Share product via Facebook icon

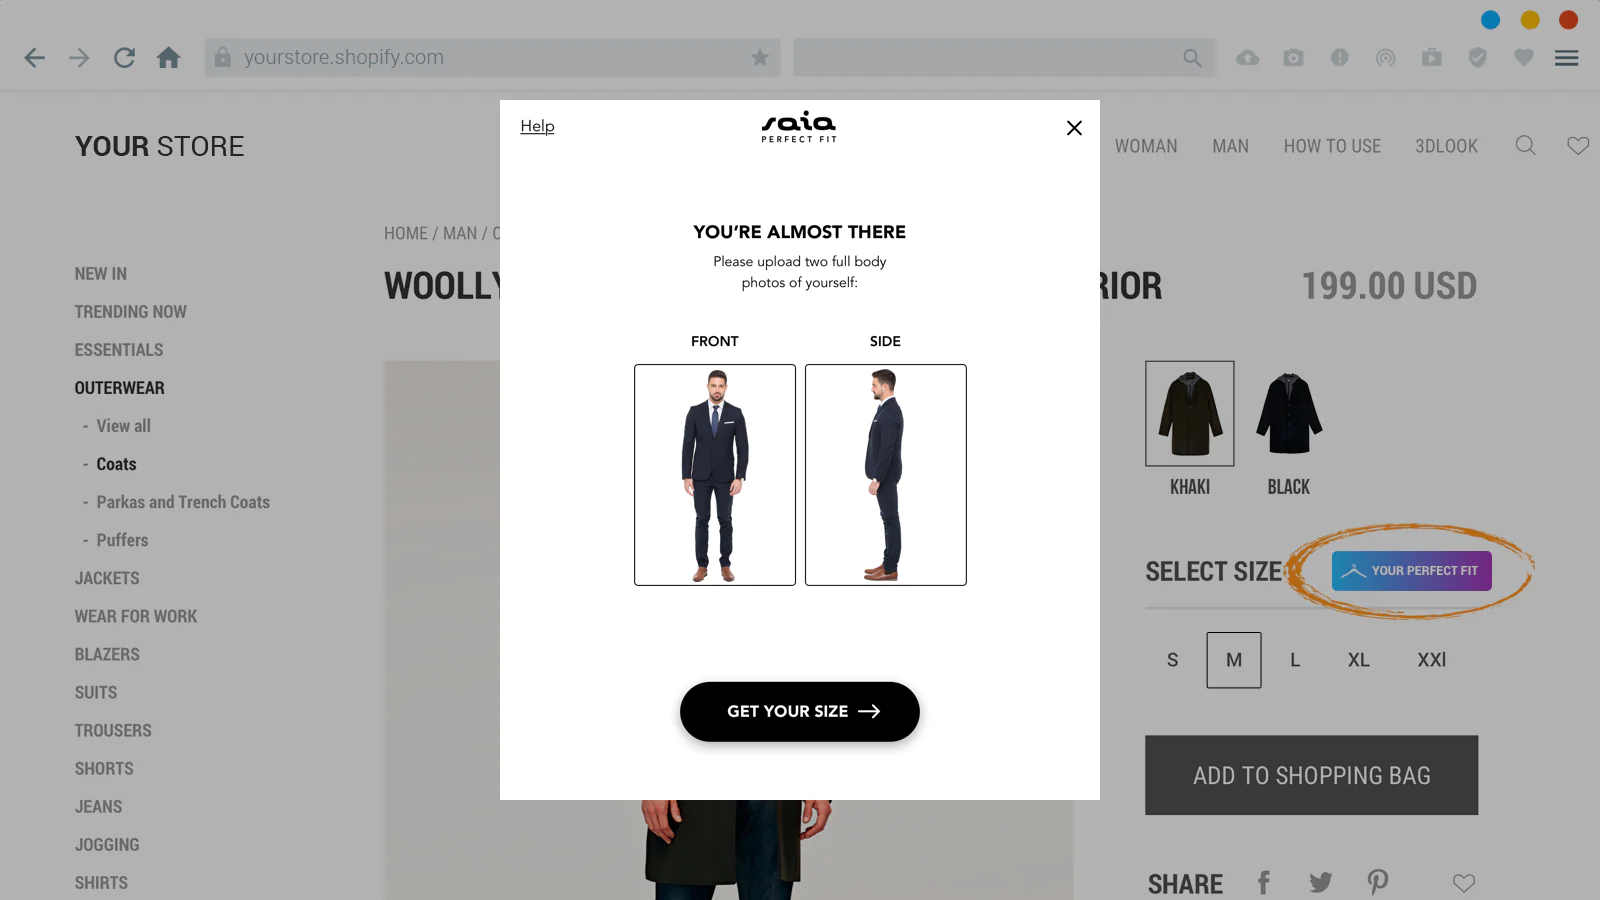pyautogui.click(x=1264, y=882)
